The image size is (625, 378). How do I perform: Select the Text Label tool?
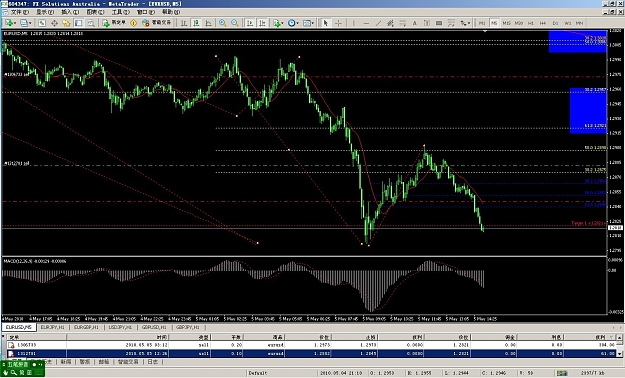click(426, 23)
